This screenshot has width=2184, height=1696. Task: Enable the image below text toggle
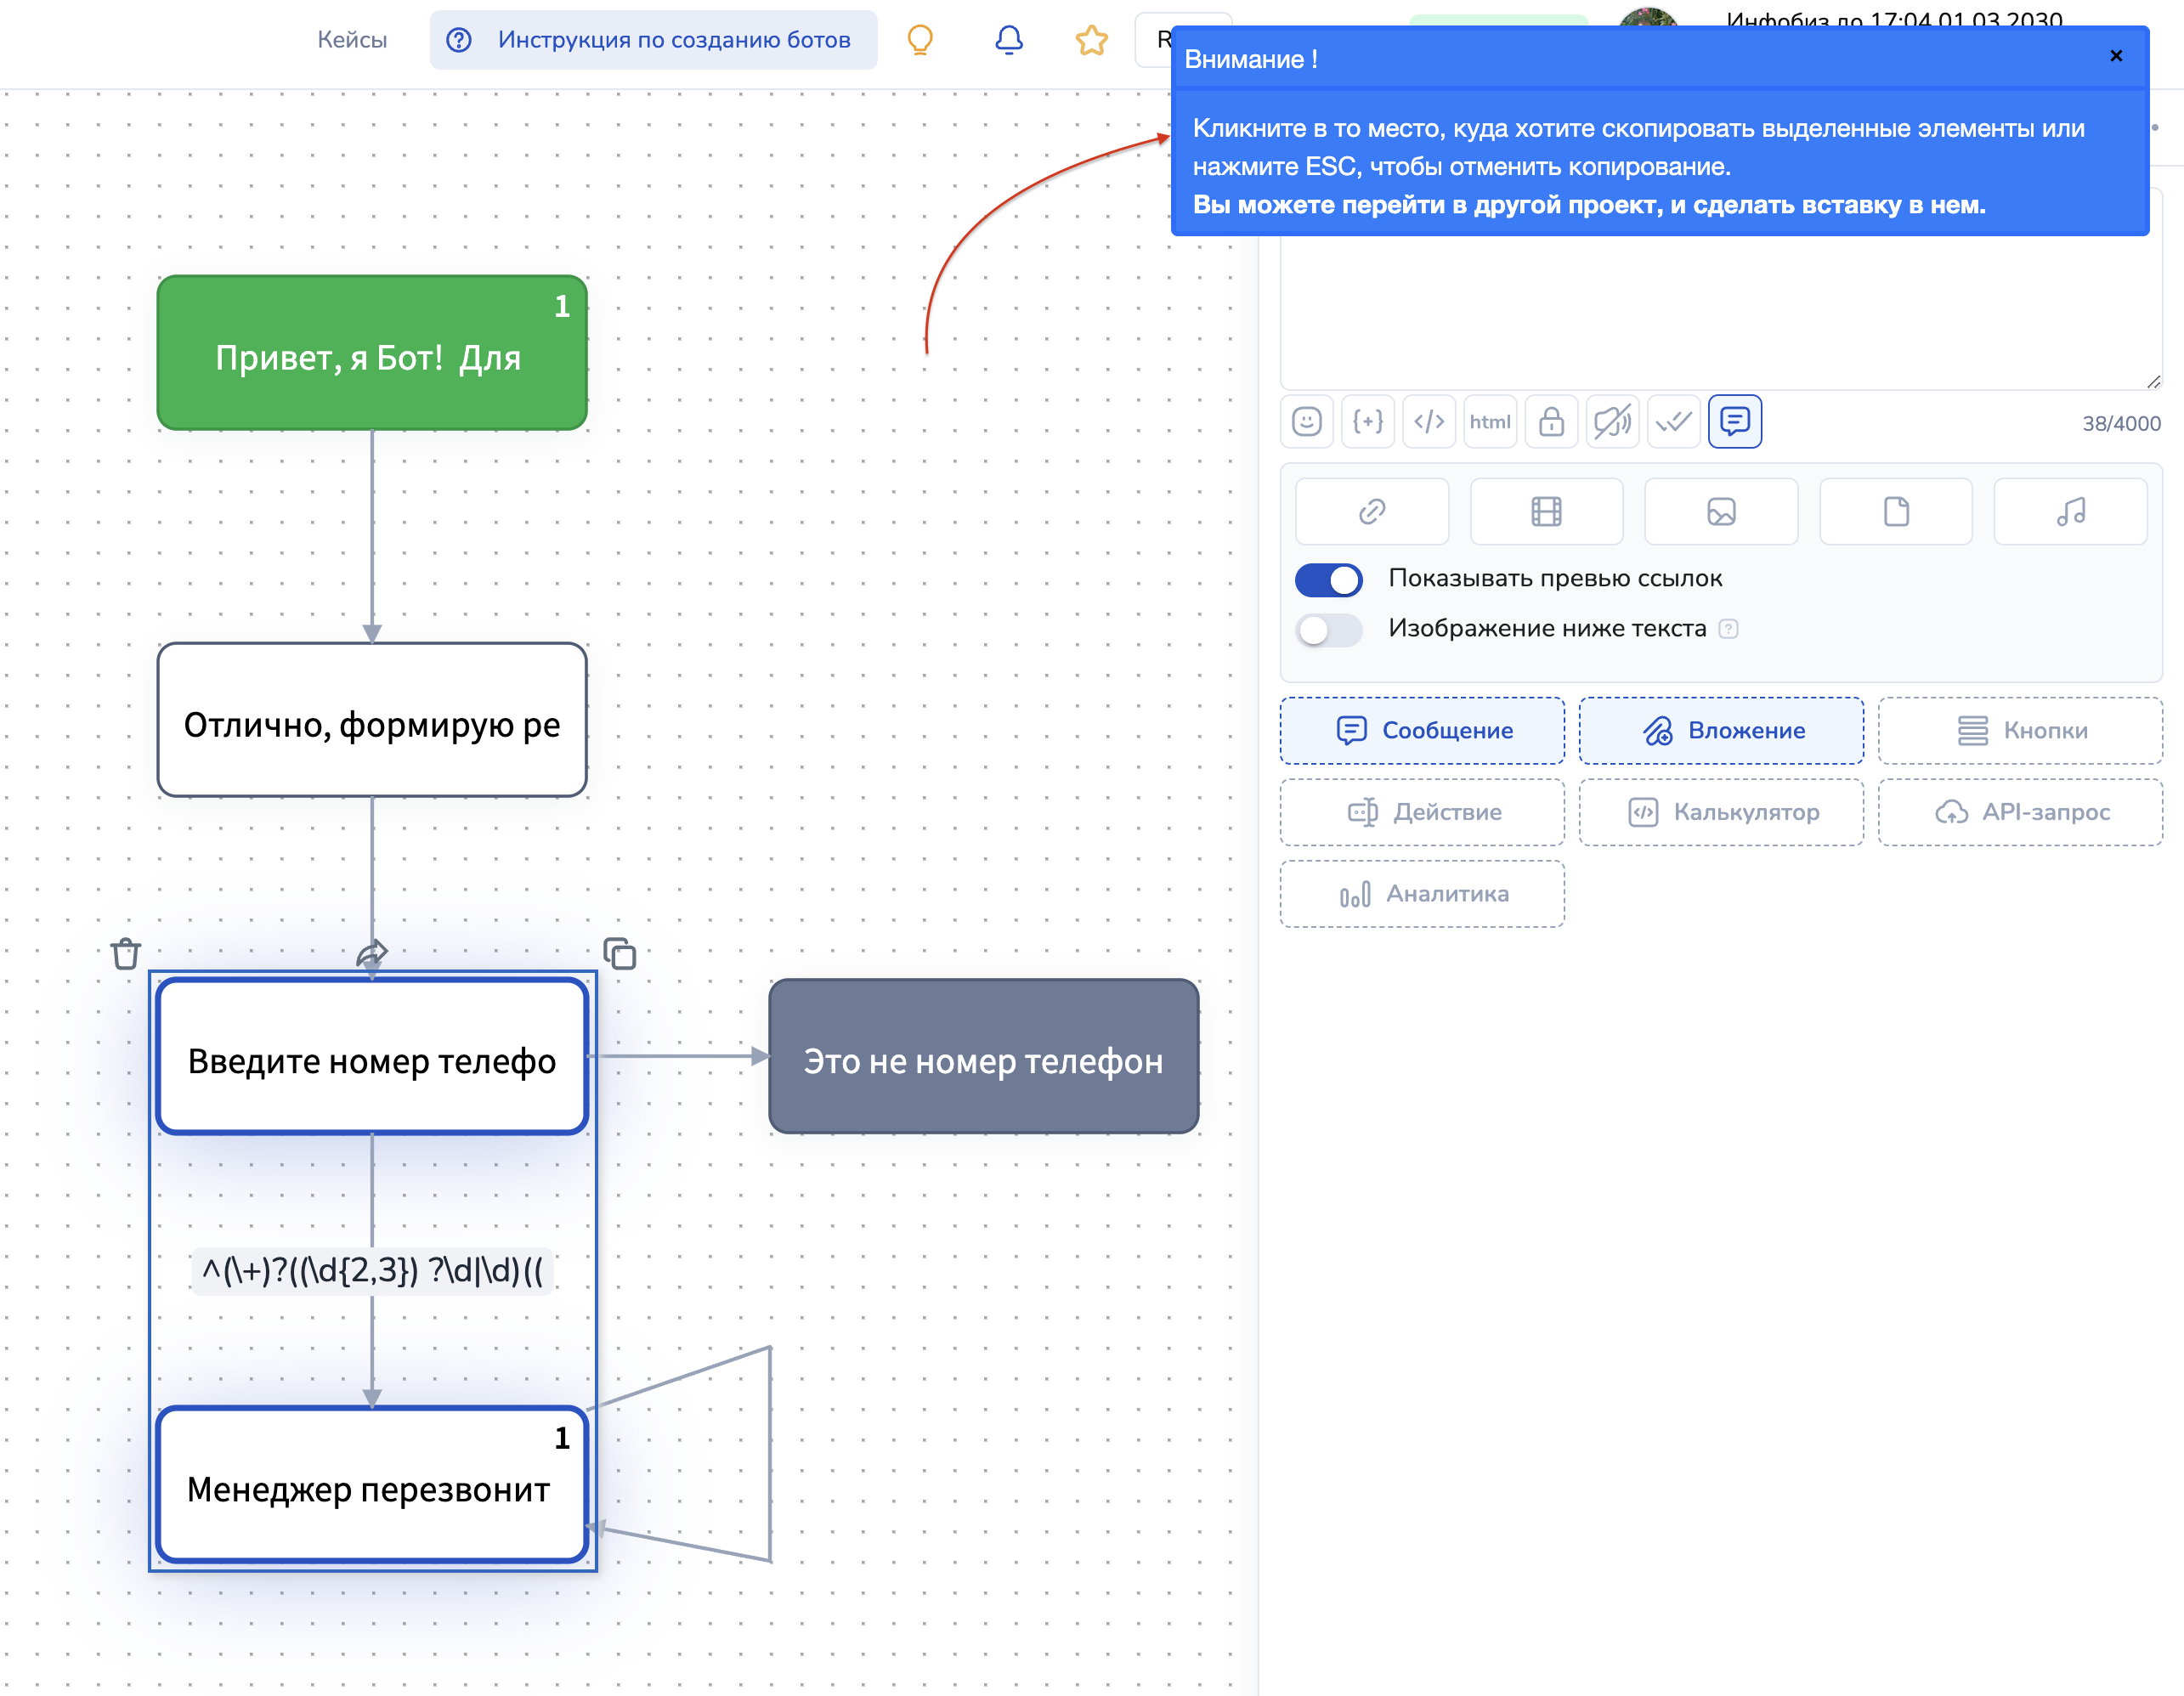pyautogui.click(x=1328, y=629)
